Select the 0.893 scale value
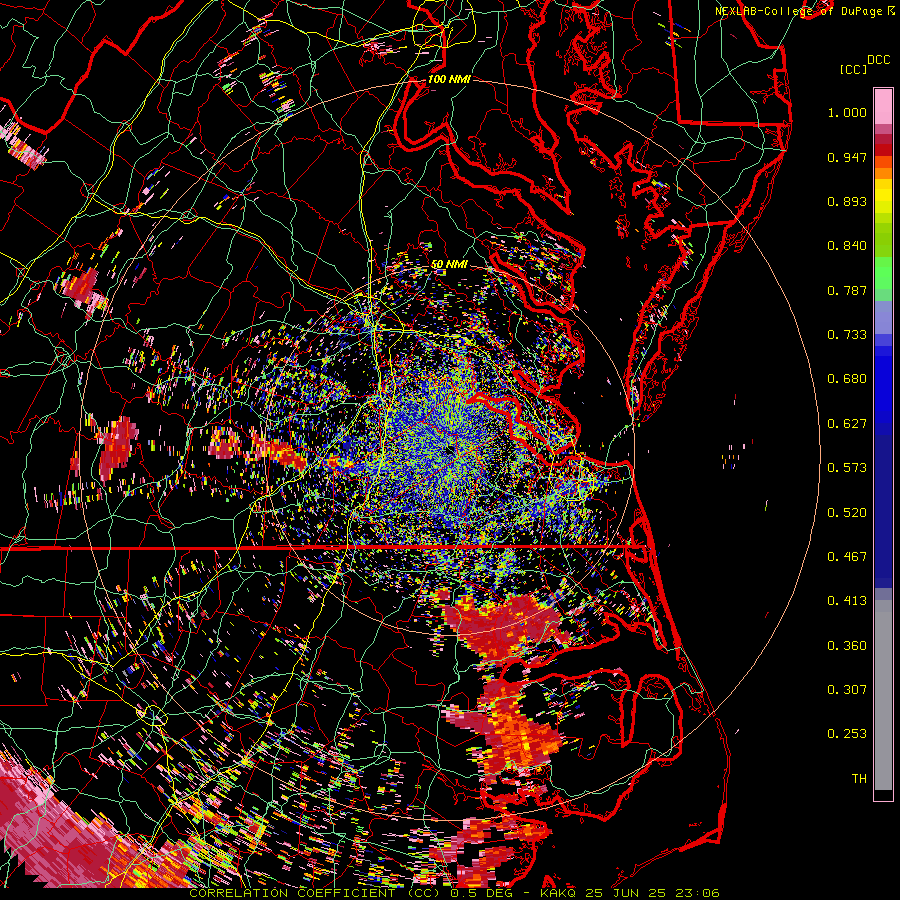900x900 pixels. point(847,201)
